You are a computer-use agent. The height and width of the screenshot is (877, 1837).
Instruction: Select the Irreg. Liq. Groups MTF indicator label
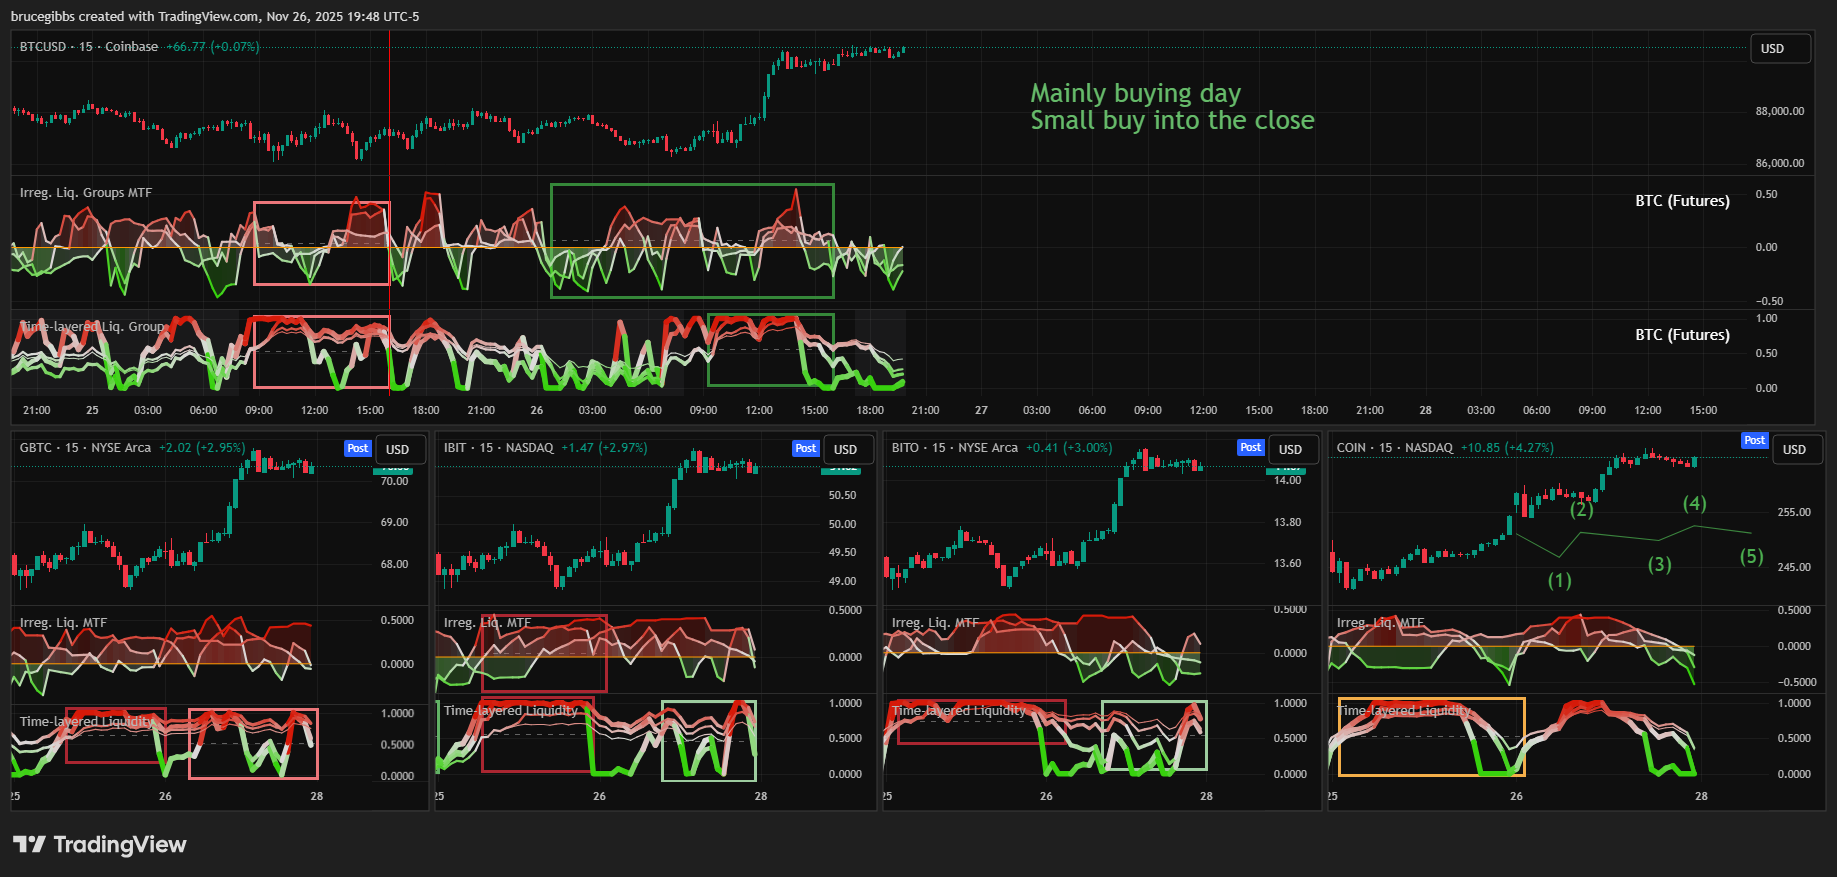click(x=86, y=193)
